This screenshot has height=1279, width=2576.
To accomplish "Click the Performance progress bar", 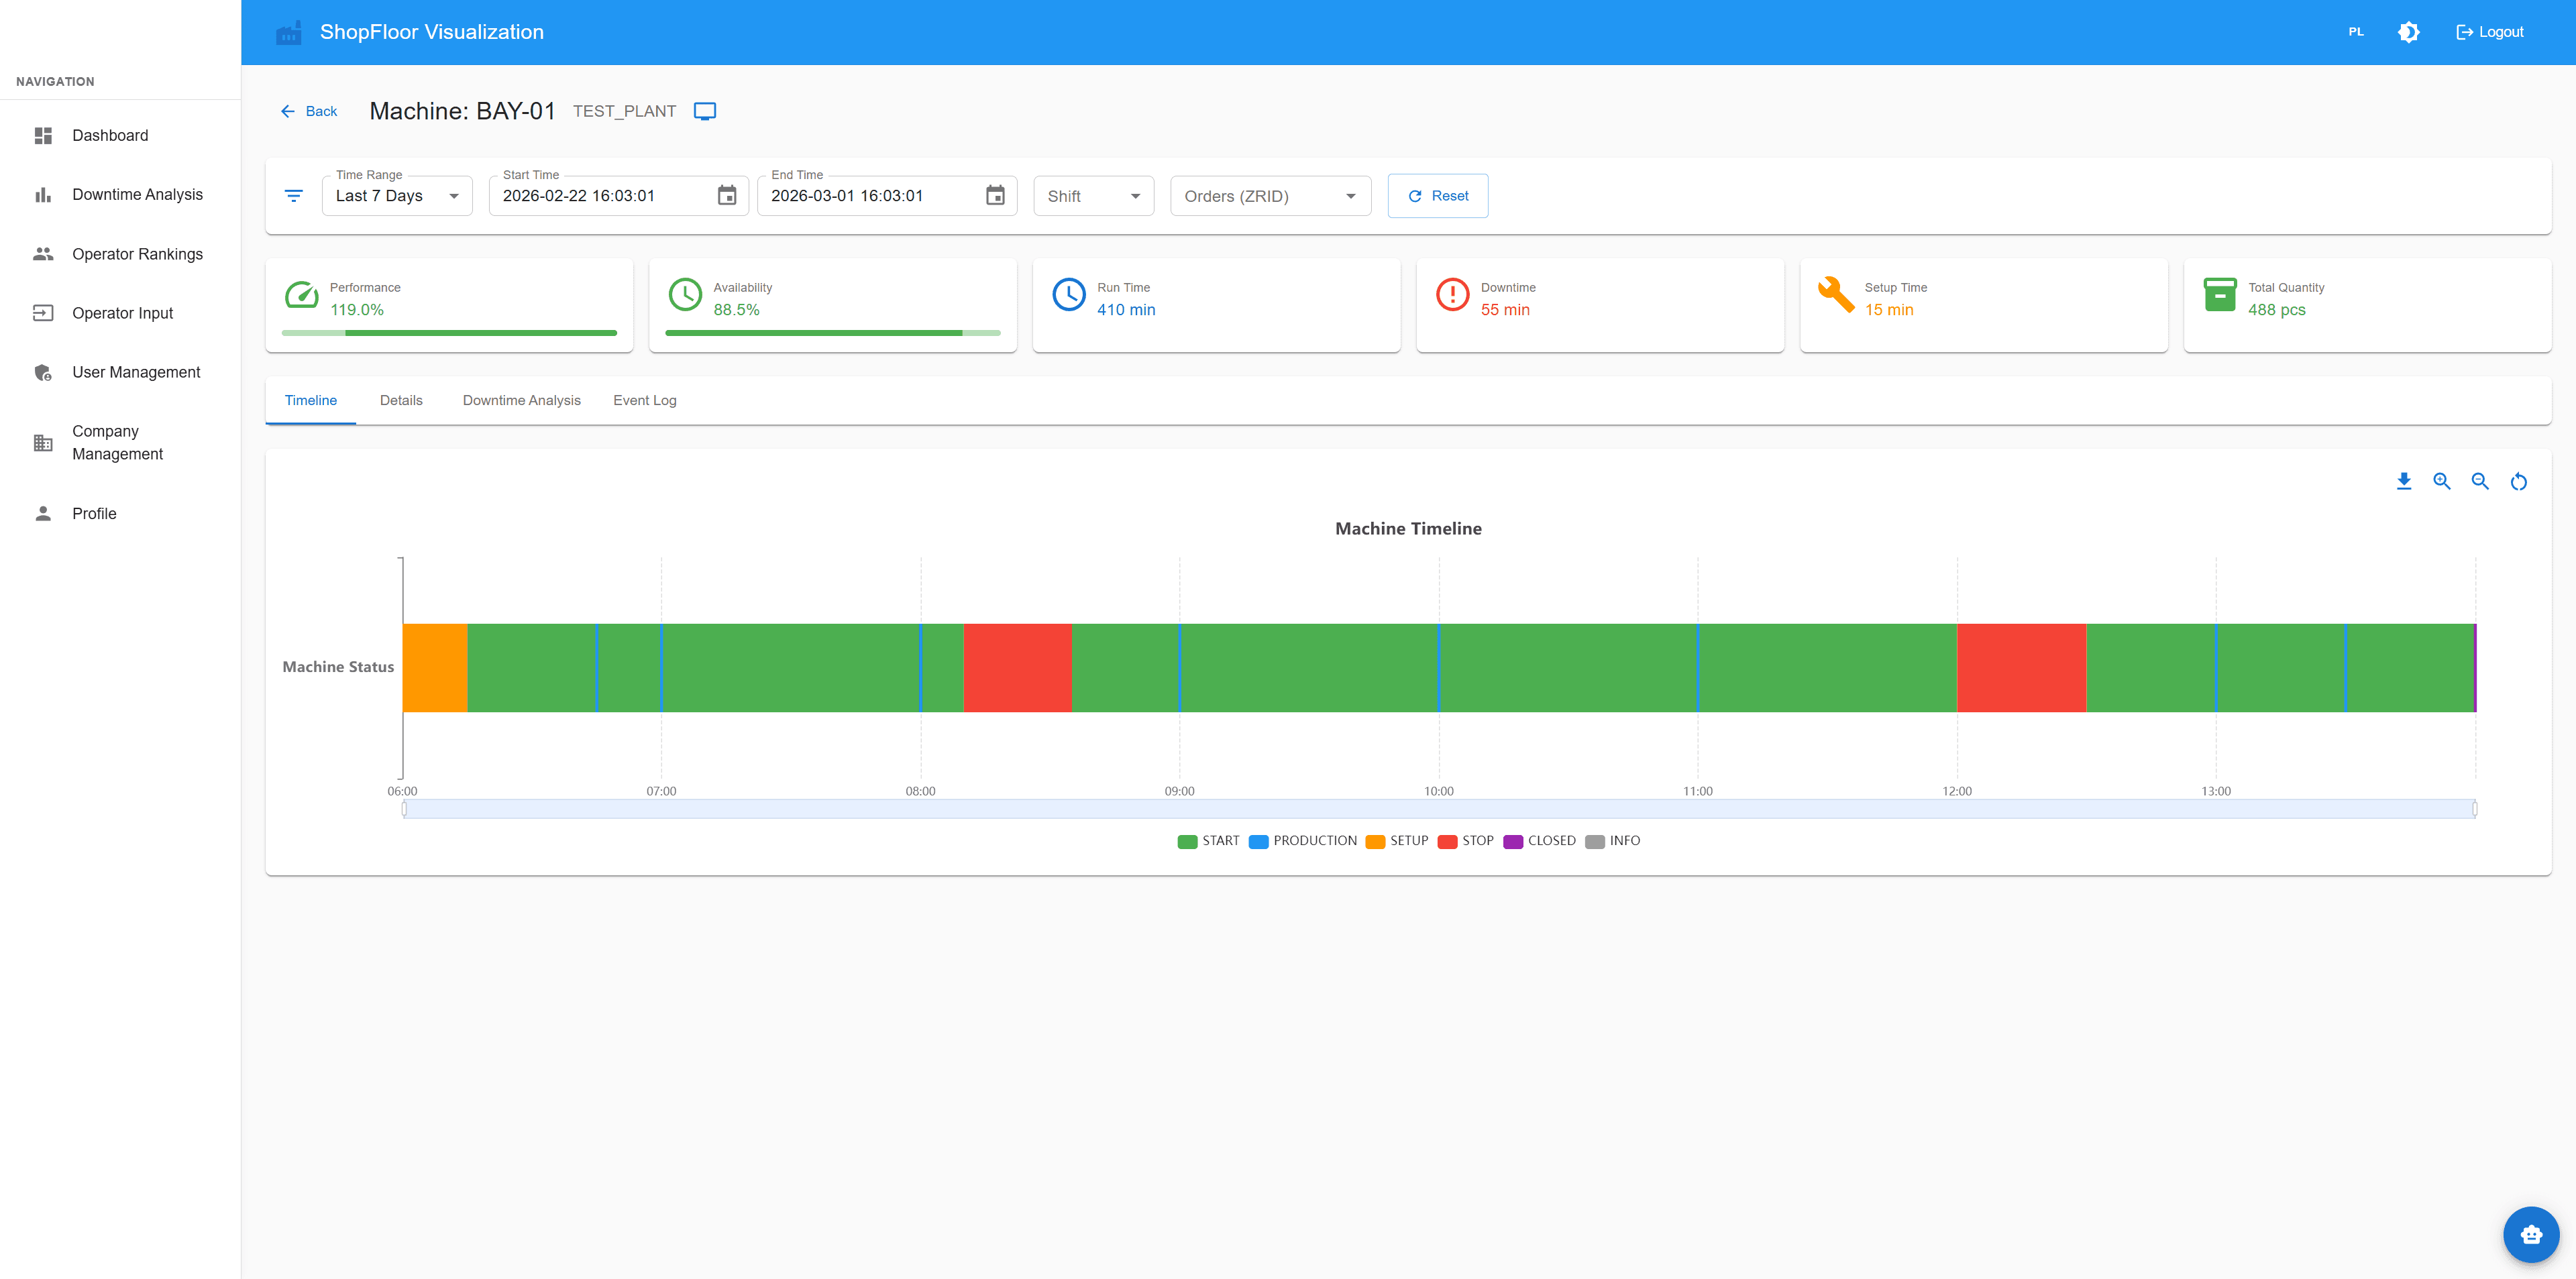I will (x=449, y=333).
